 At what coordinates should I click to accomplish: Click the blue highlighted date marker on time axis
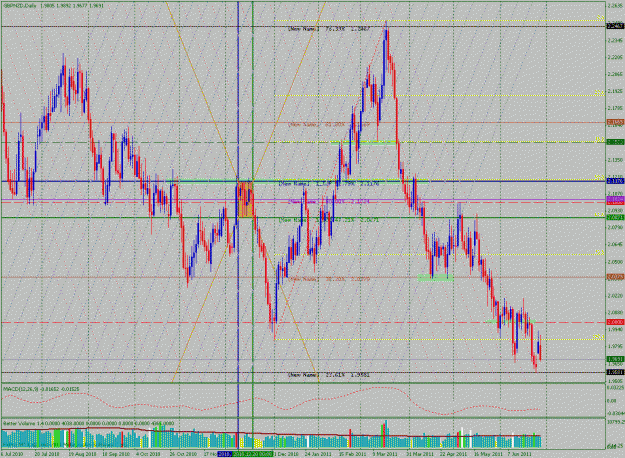coord(224,454)
